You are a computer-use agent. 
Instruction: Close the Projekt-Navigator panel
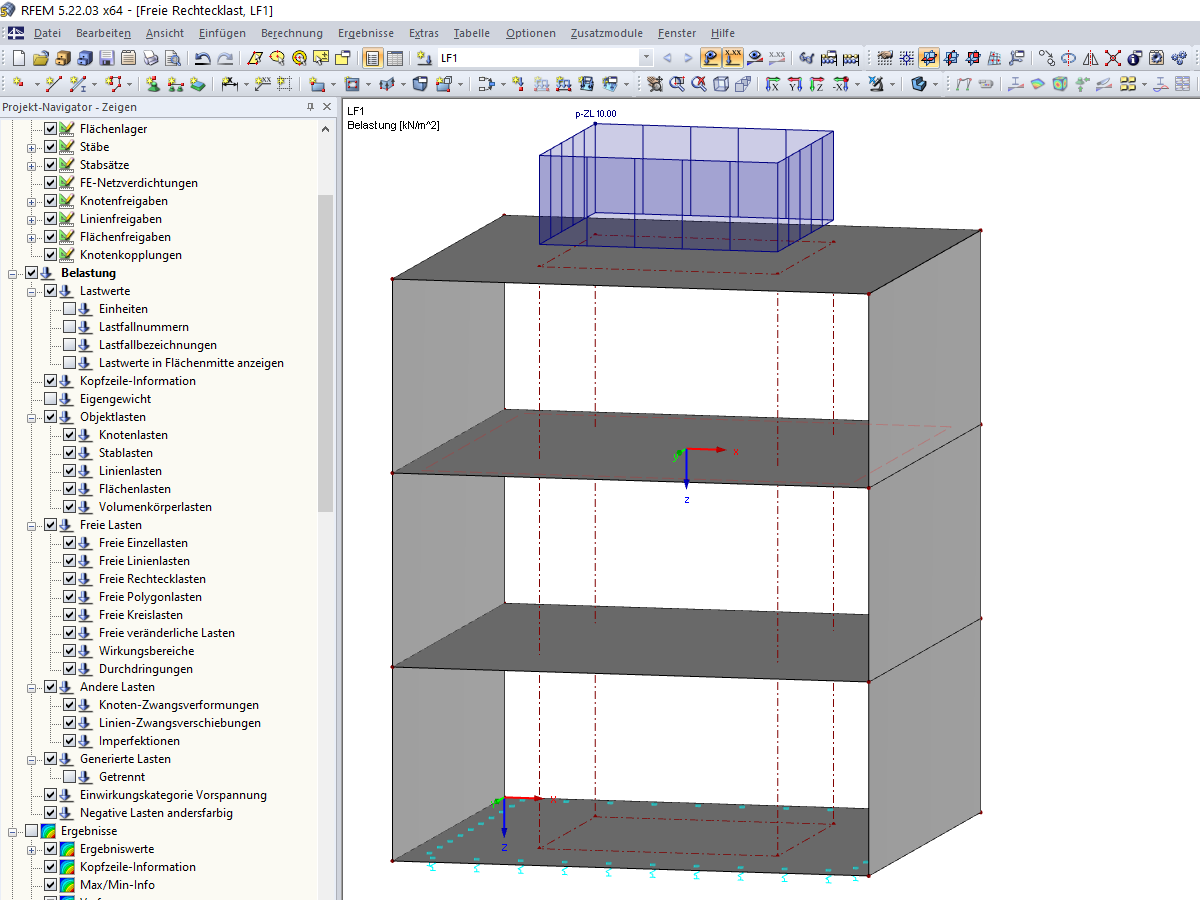point(326,107)
